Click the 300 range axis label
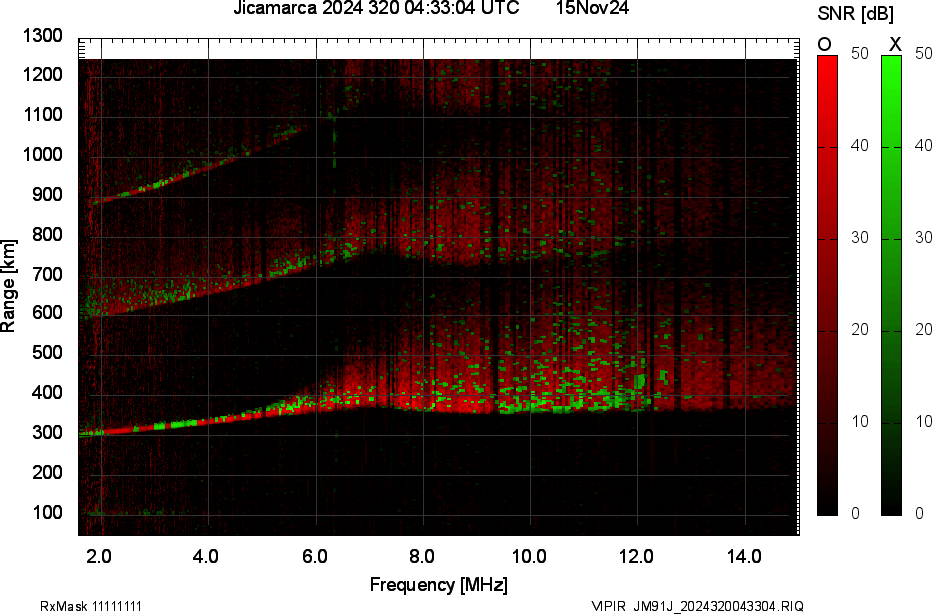This screenshot has width=932, height=614. [x=47, y=432]
